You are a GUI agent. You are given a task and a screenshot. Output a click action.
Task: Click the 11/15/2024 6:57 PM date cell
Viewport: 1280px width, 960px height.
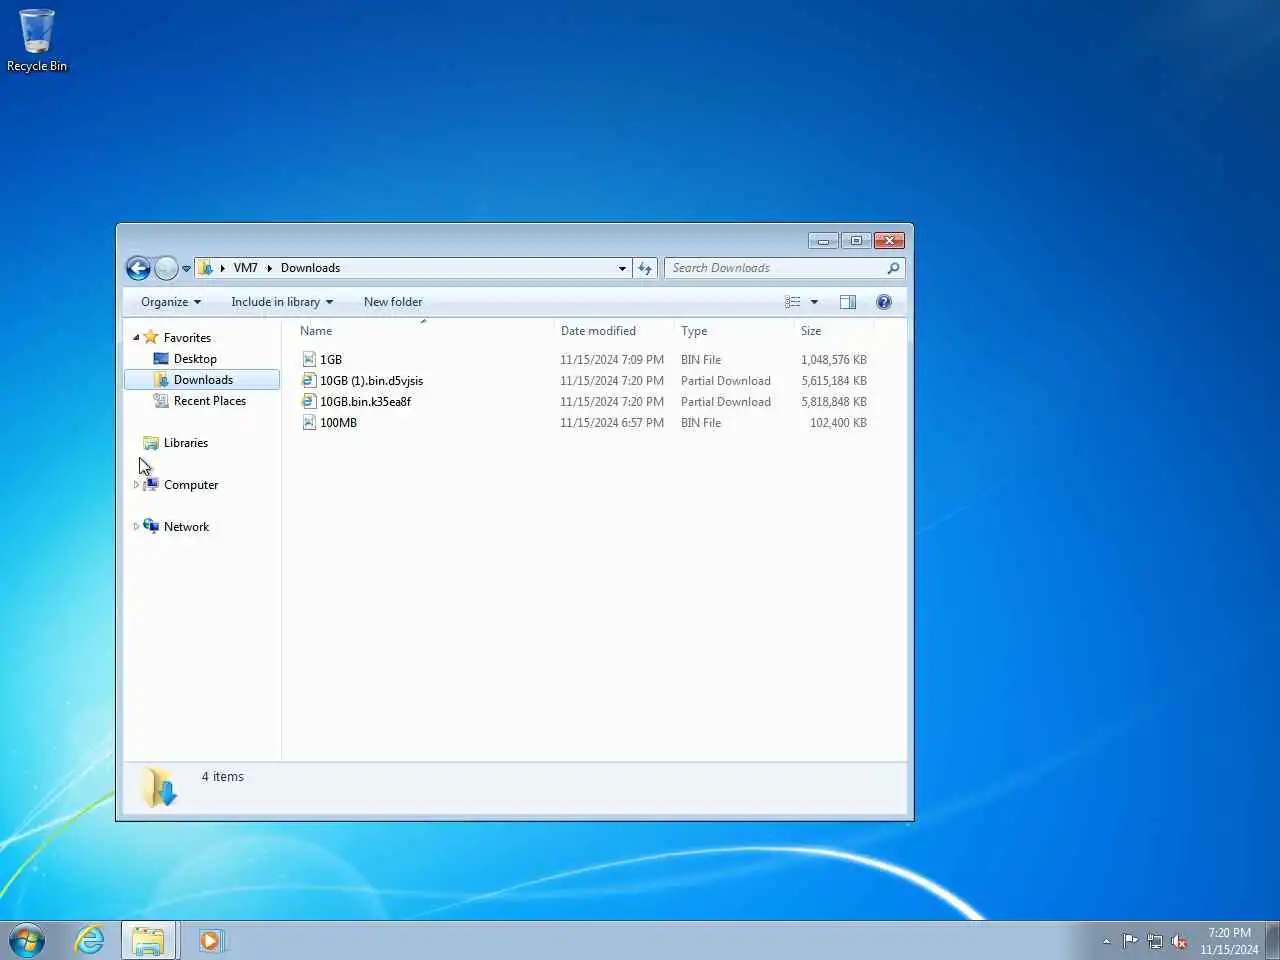click(x=612, y=423)
